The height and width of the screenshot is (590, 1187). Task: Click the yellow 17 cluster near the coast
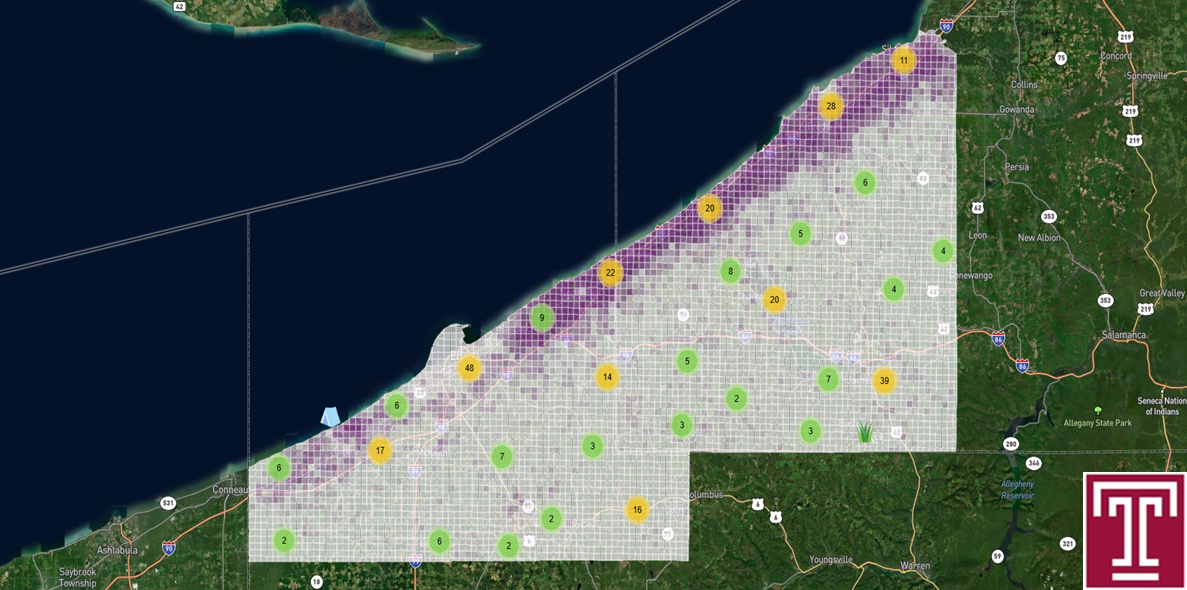point(380,450)
